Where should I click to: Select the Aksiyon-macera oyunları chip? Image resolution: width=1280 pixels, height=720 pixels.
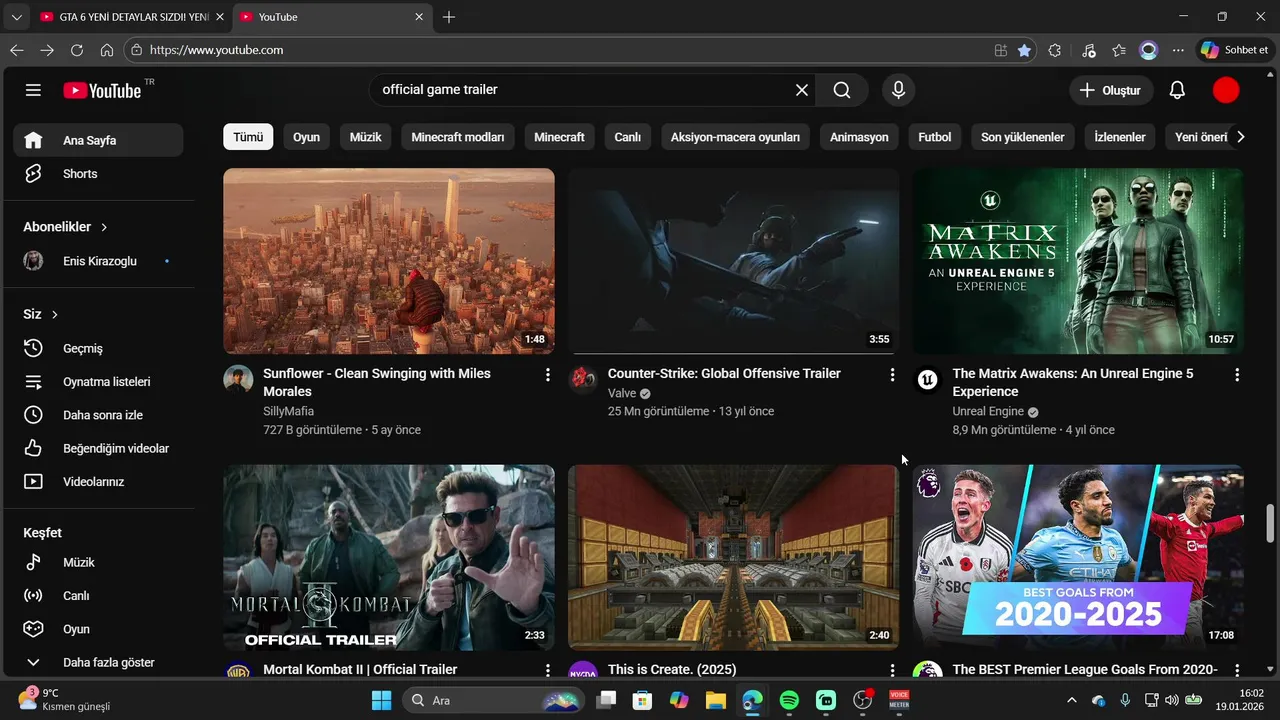(x=735, y=137)
